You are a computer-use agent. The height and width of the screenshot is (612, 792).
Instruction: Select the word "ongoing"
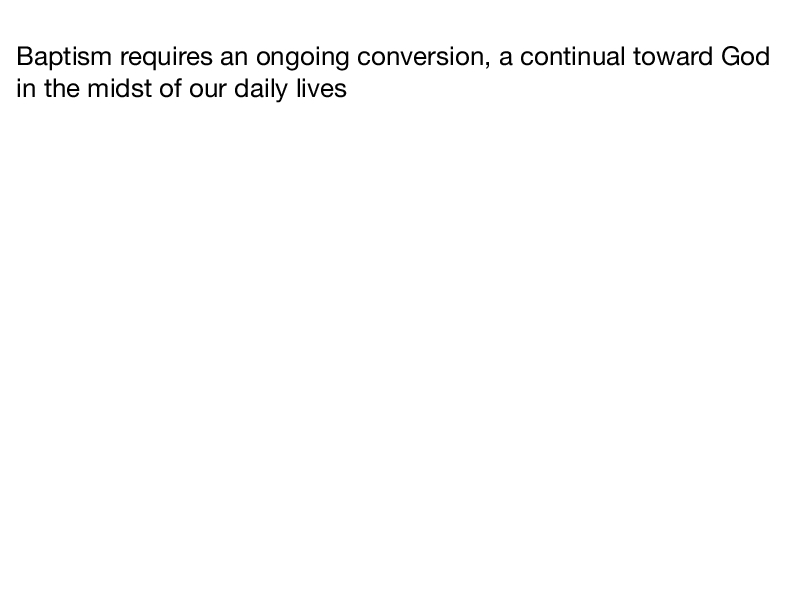[302, 60]
